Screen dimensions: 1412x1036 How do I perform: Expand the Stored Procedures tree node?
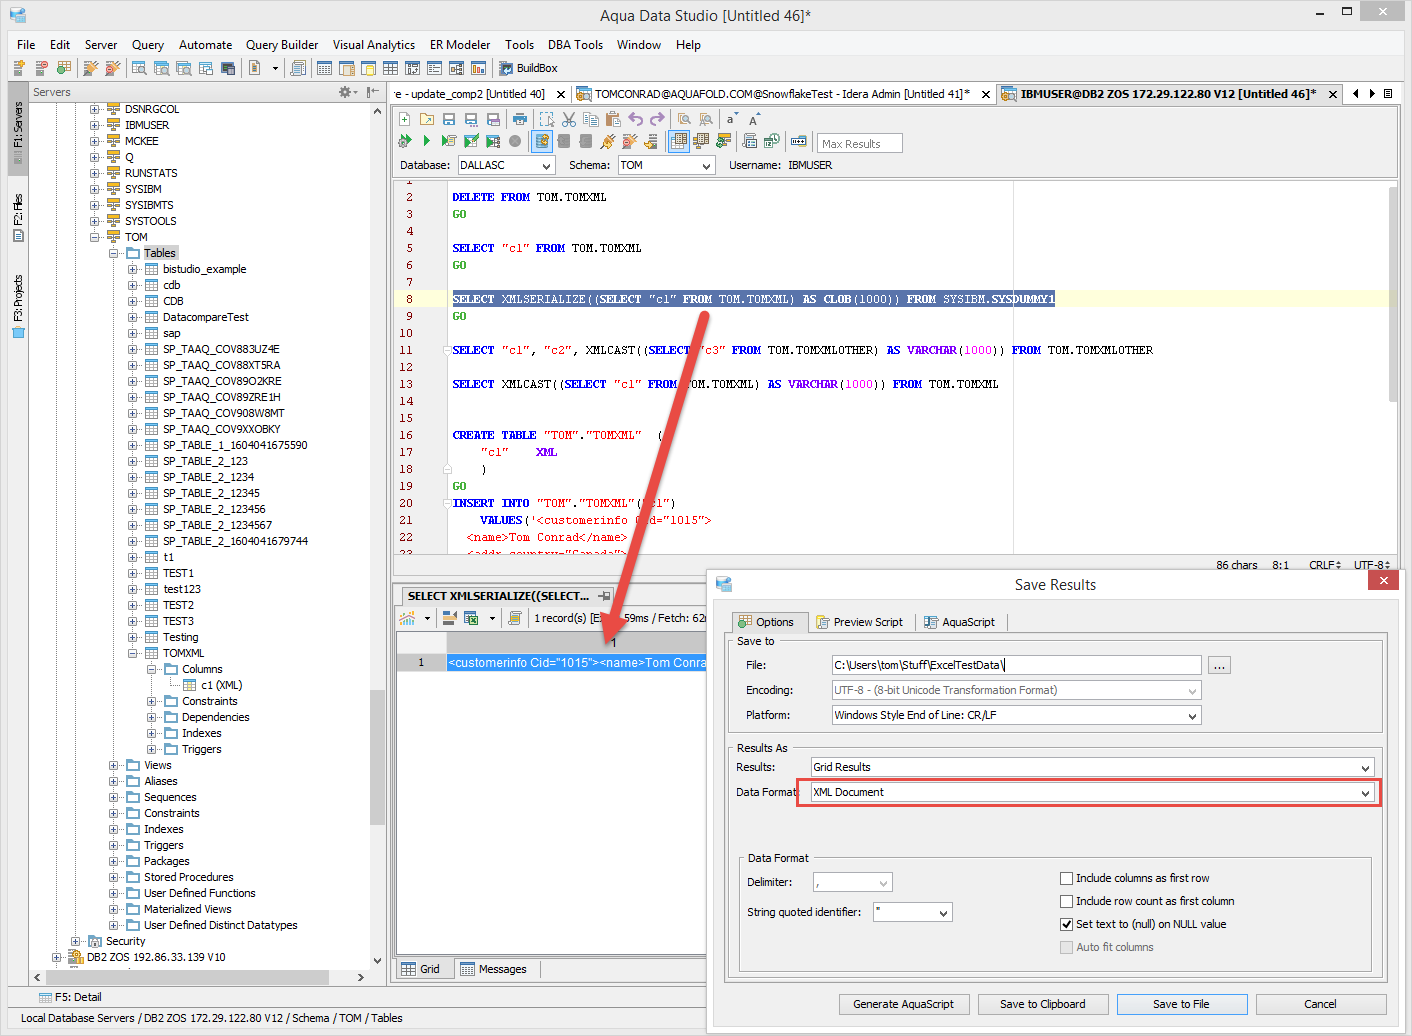click(x=114, y=877)
